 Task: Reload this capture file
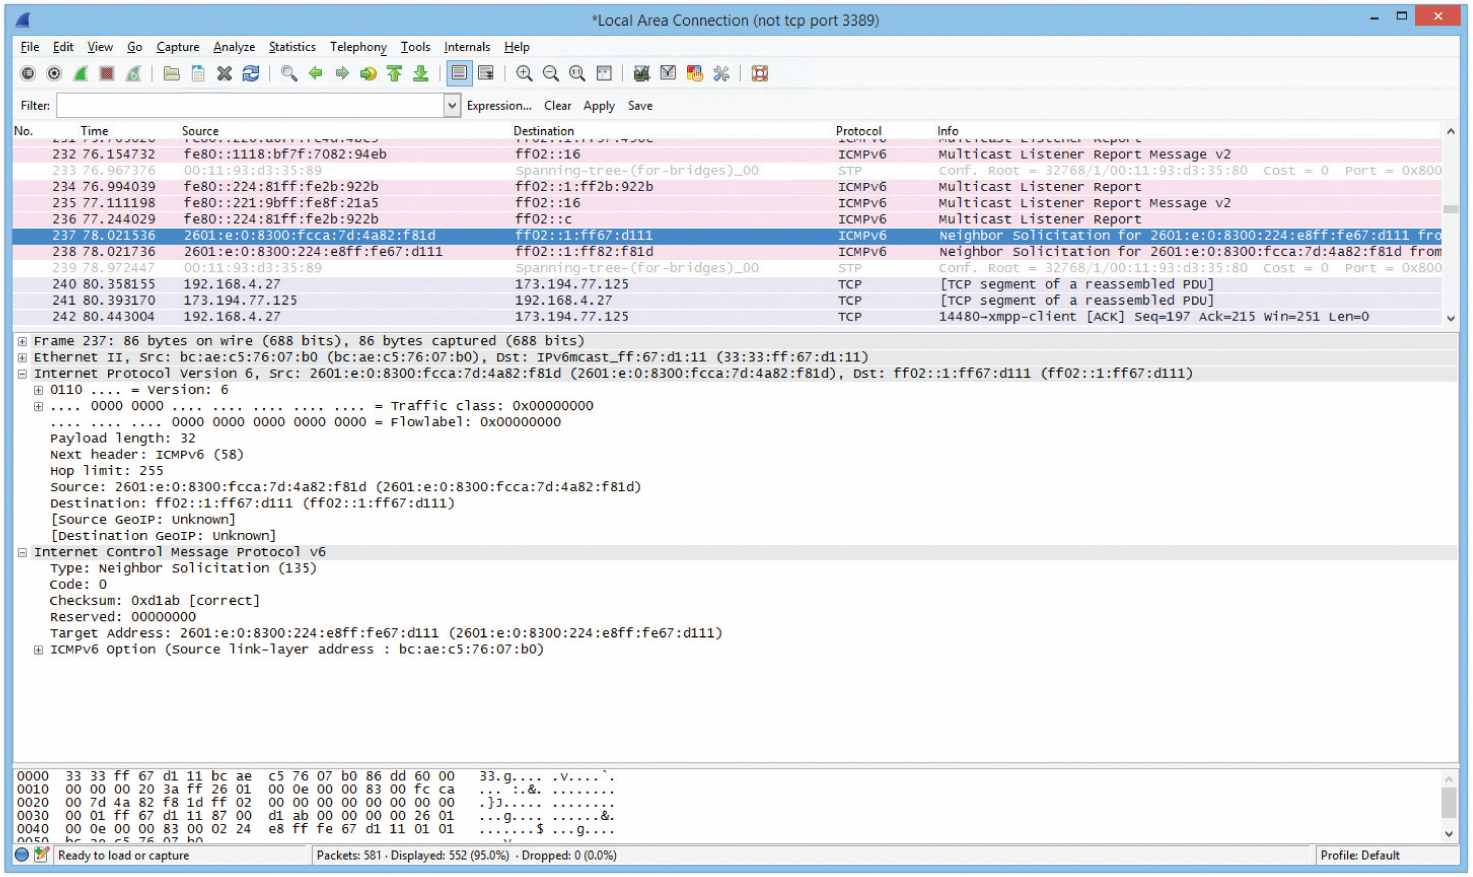point(251,73)
